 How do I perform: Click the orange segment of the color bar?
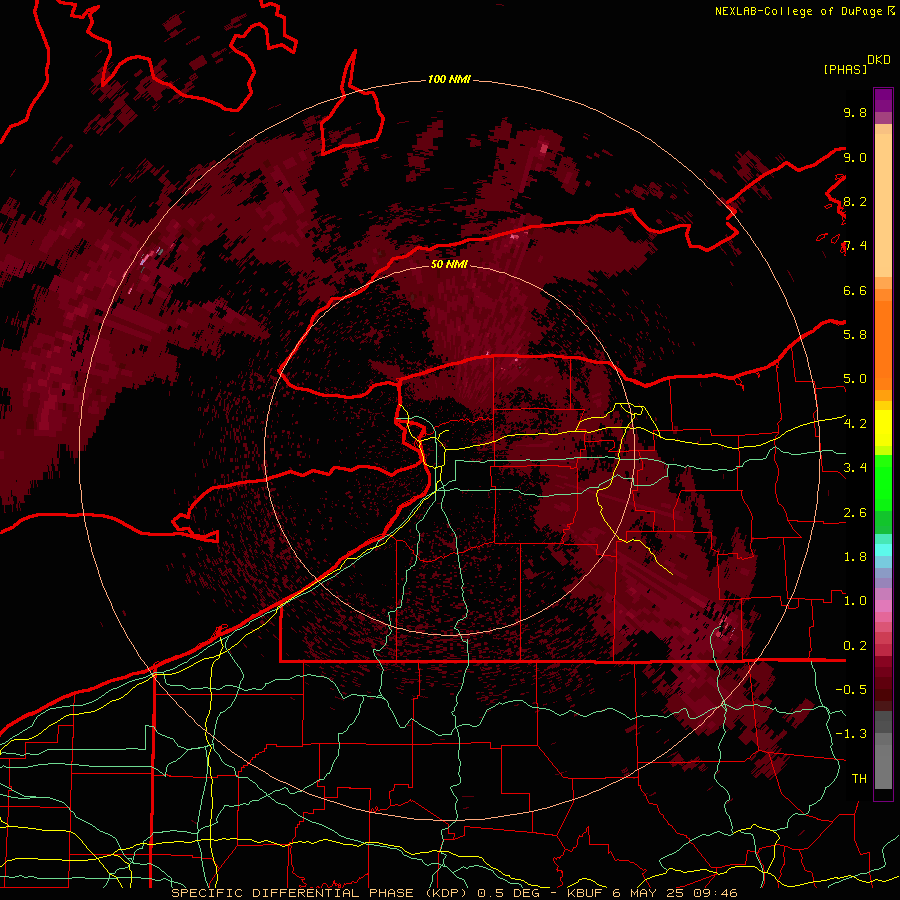coord(883,344)
